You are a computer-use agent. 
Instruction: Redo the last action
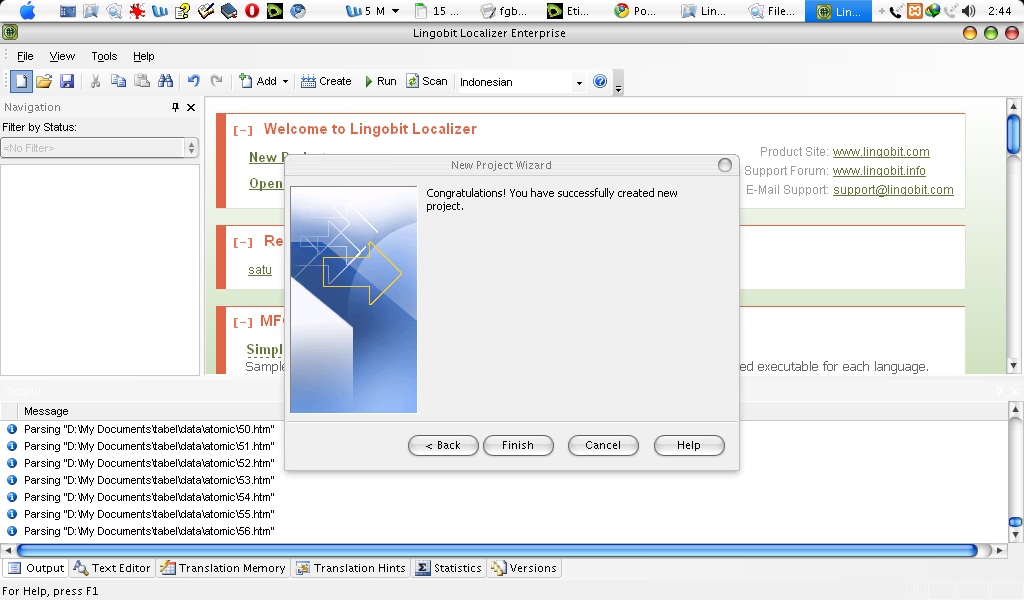(216, 82)
